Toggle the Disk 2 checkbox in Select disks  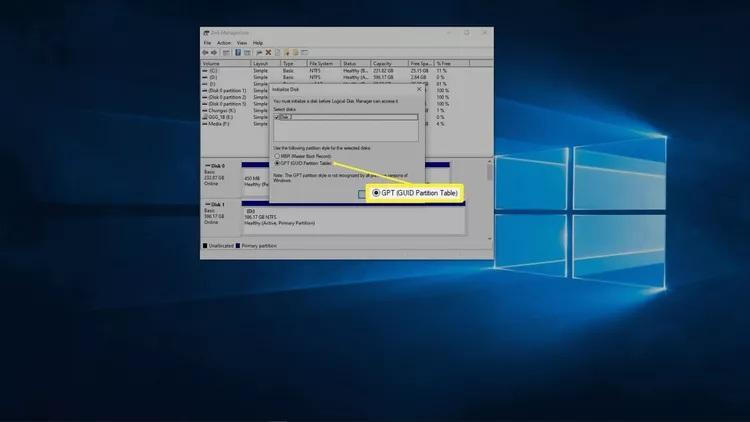pos(277,117)
